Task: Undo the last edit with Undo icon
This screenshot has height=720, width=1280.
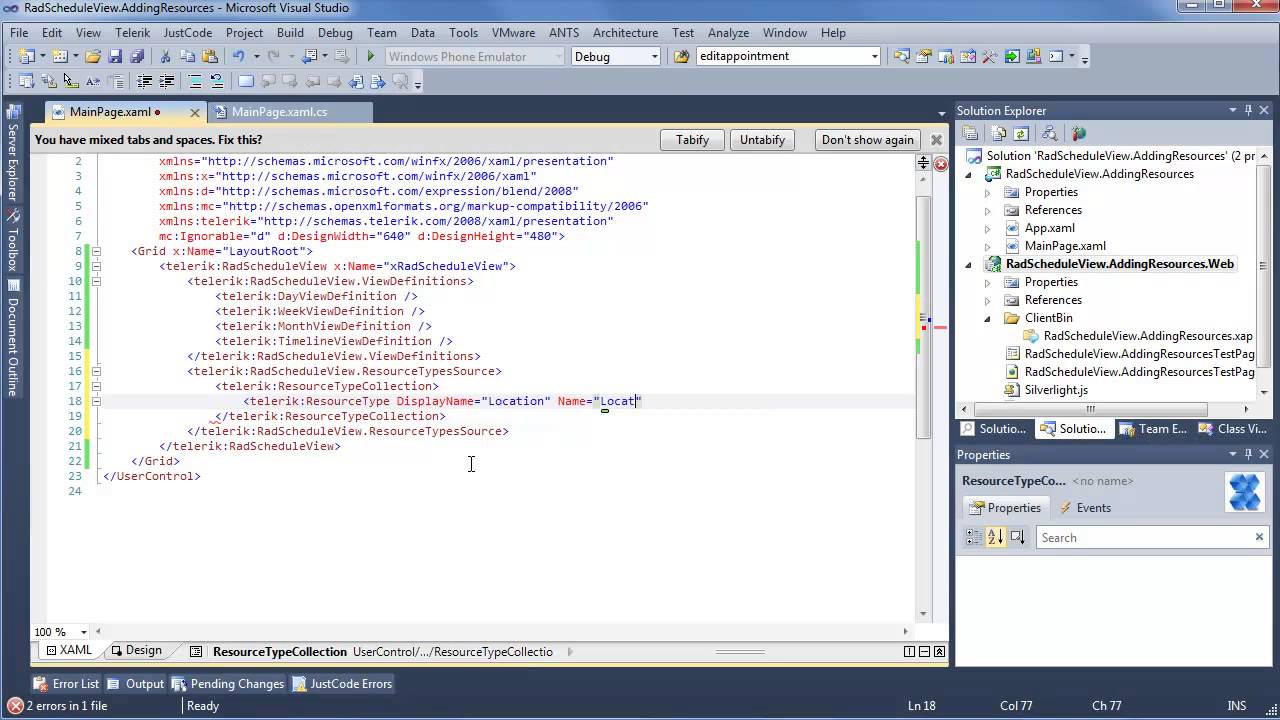Action: click(x=239, y=57)
